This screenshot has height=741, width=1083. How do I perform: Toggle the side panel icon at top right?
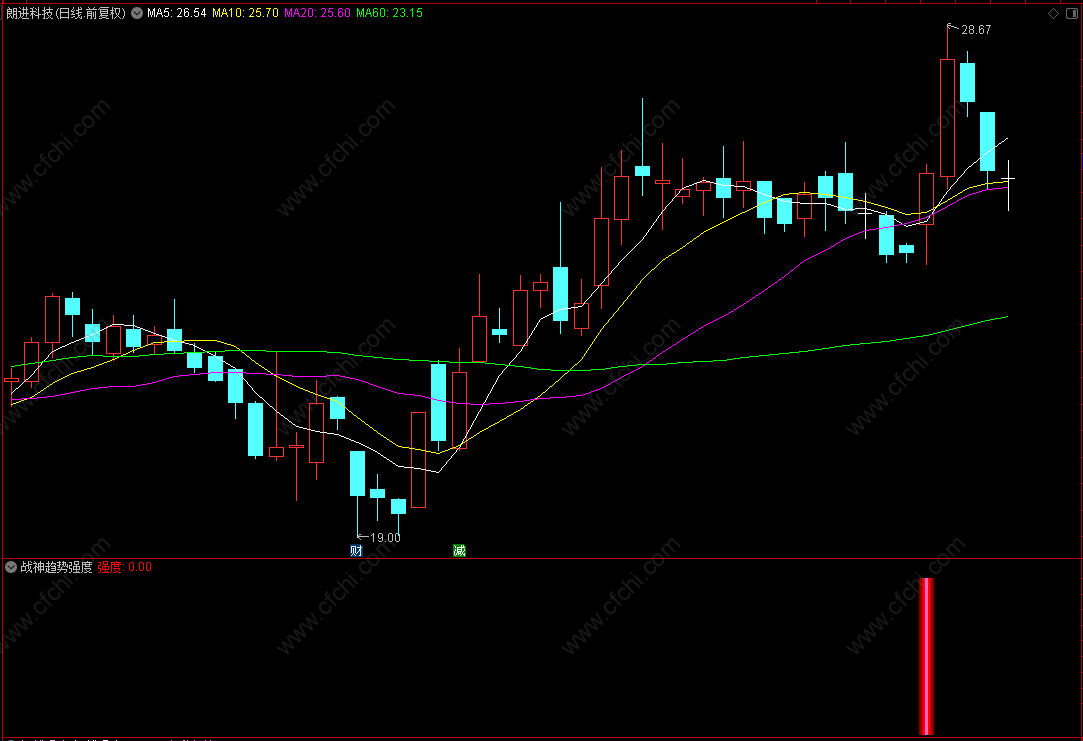click(x=1072, y=14)
